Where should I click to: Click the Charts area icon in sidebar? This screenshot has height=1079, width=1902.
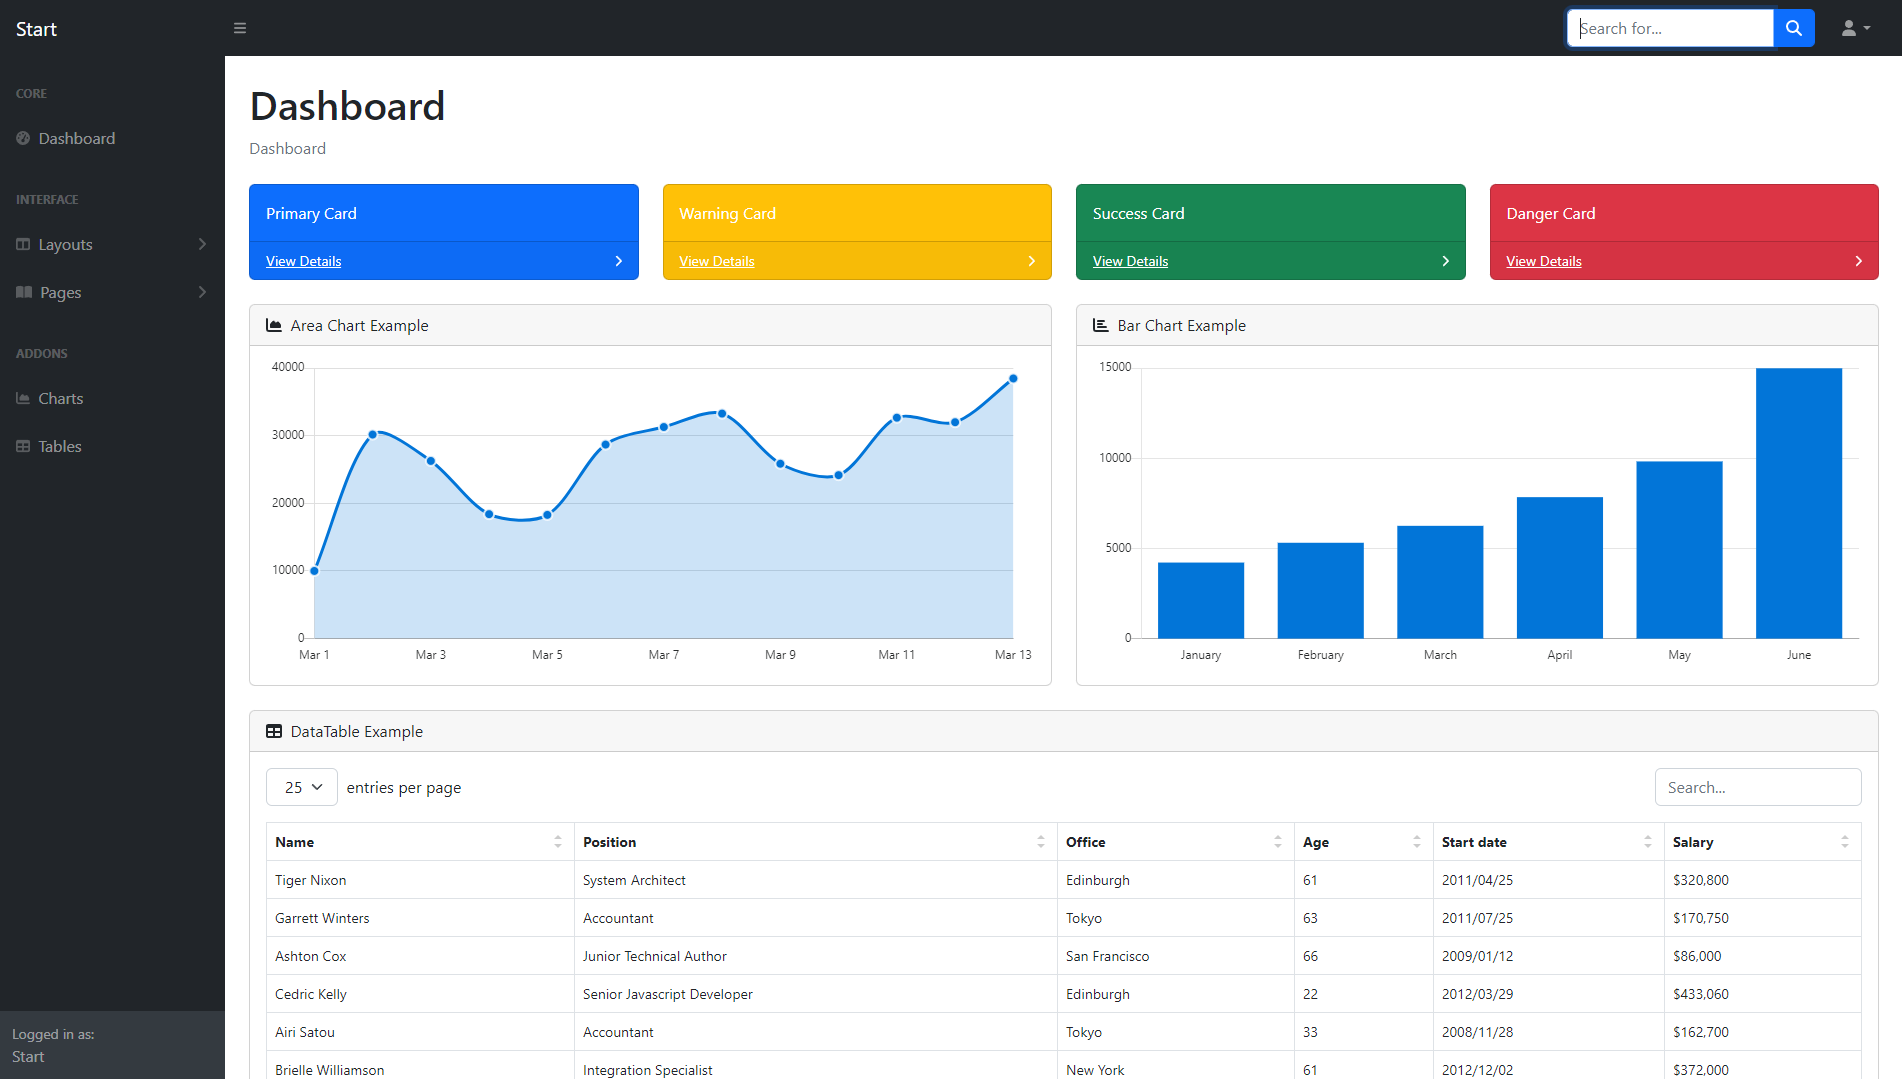[x=23, y=398]
